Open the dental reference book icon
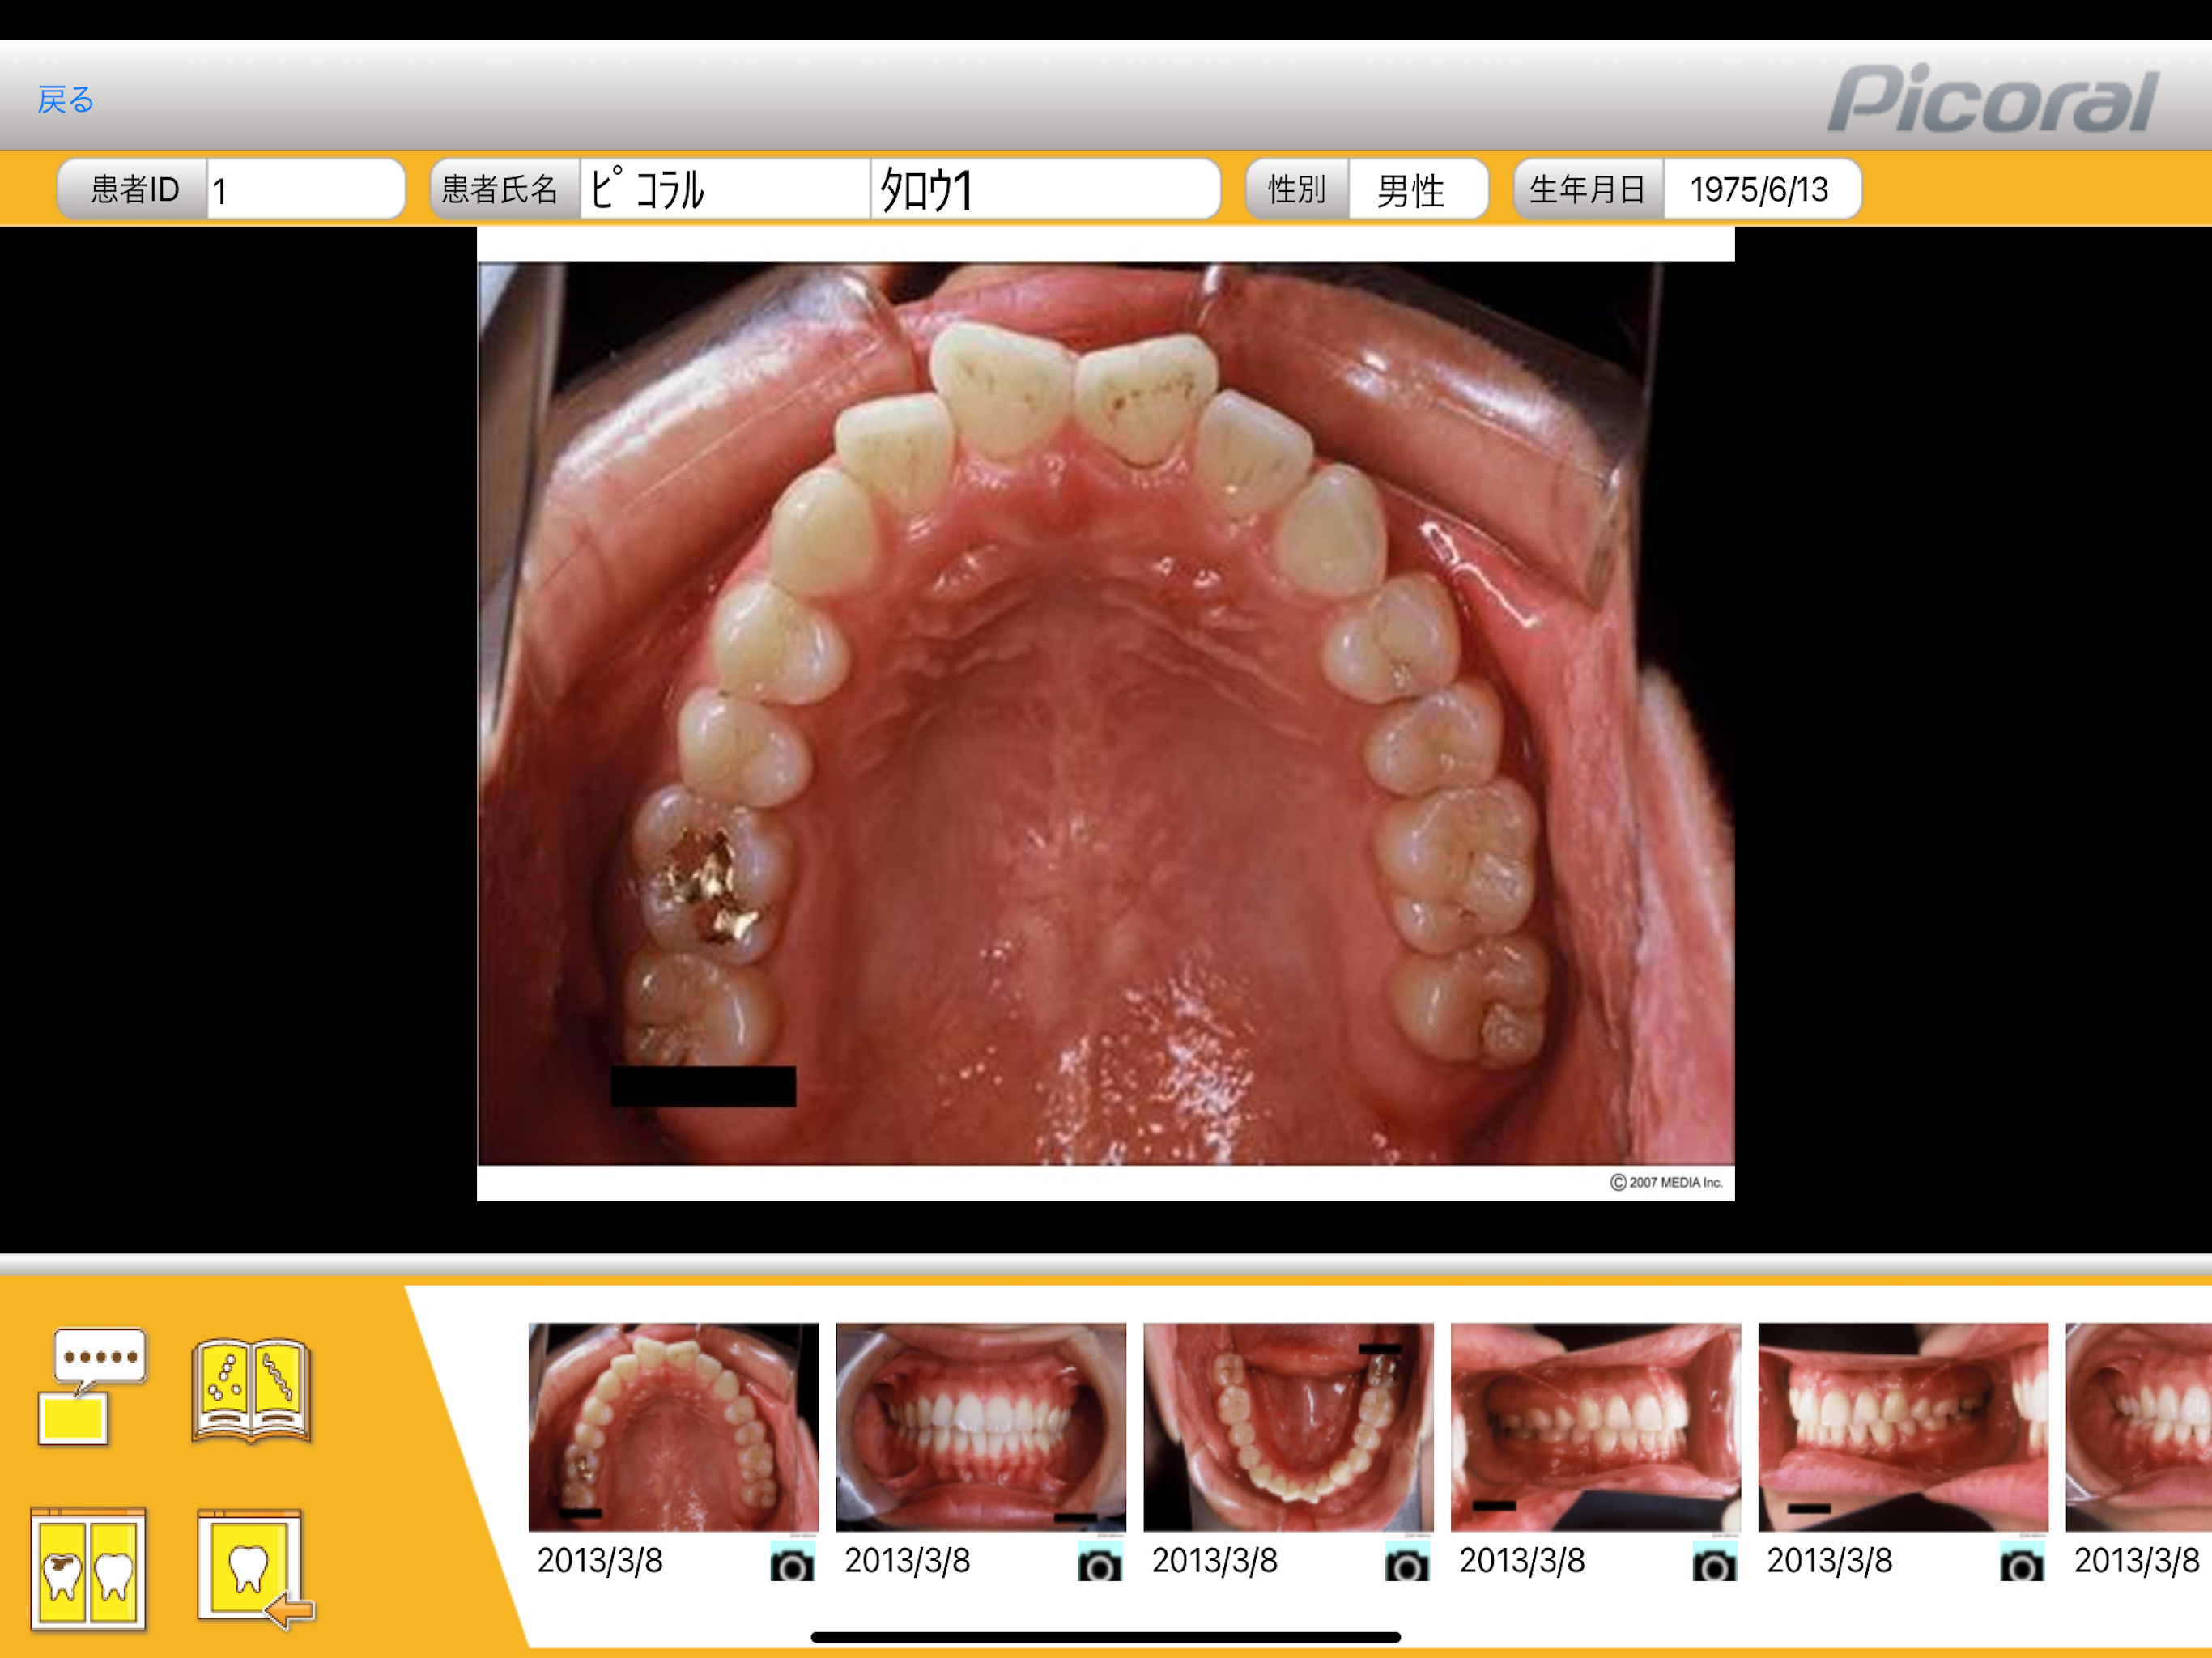 point(251,1390)
